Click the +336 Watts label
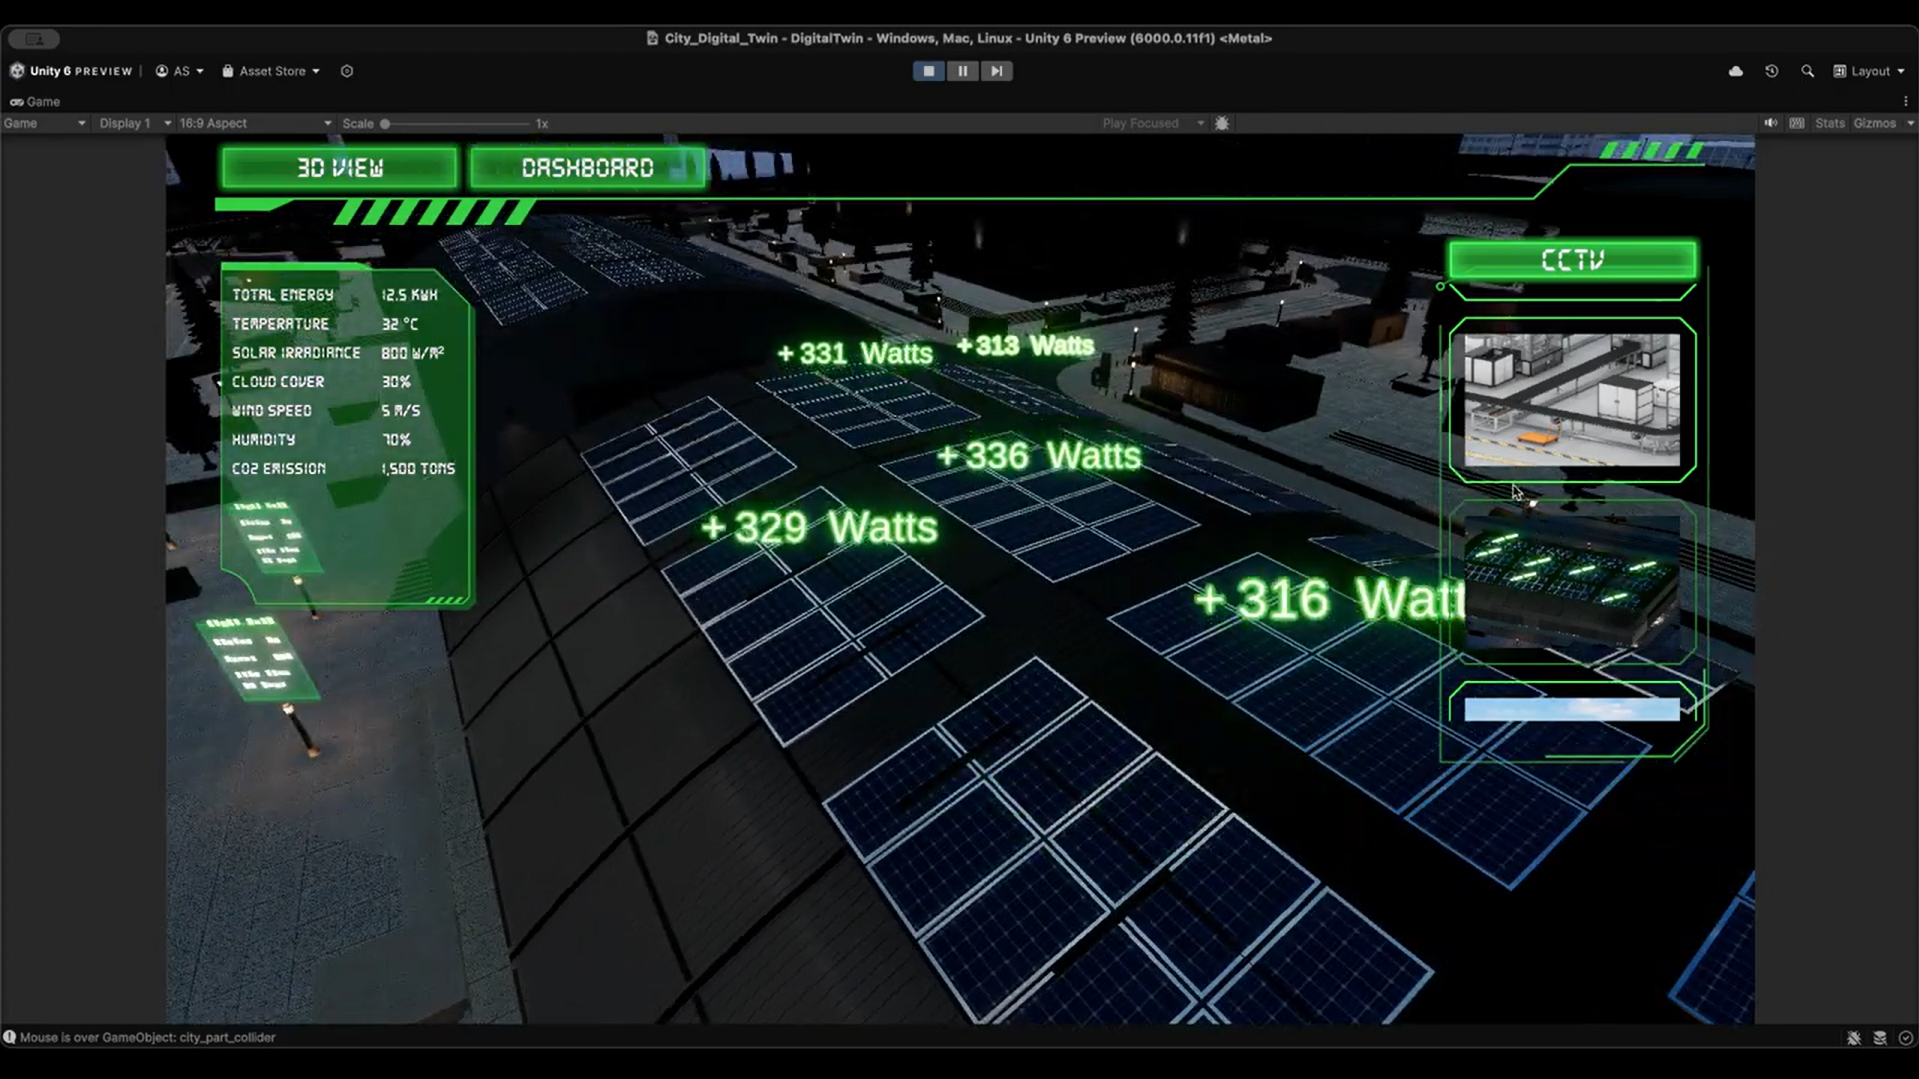Image resolution: width=1919 pixels, height=1079 pixels. click(1039, 456)
